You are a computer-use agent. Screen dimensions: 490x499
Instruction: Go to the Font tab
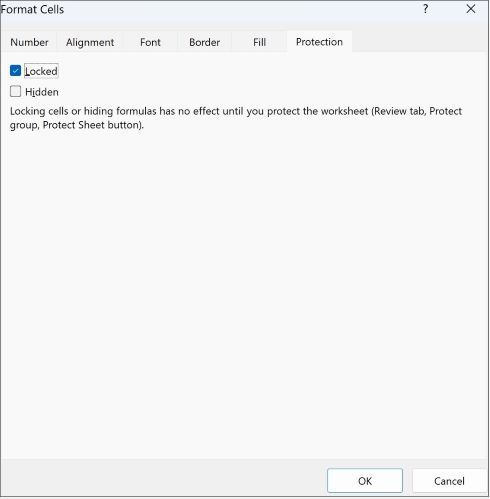point(150,42)
